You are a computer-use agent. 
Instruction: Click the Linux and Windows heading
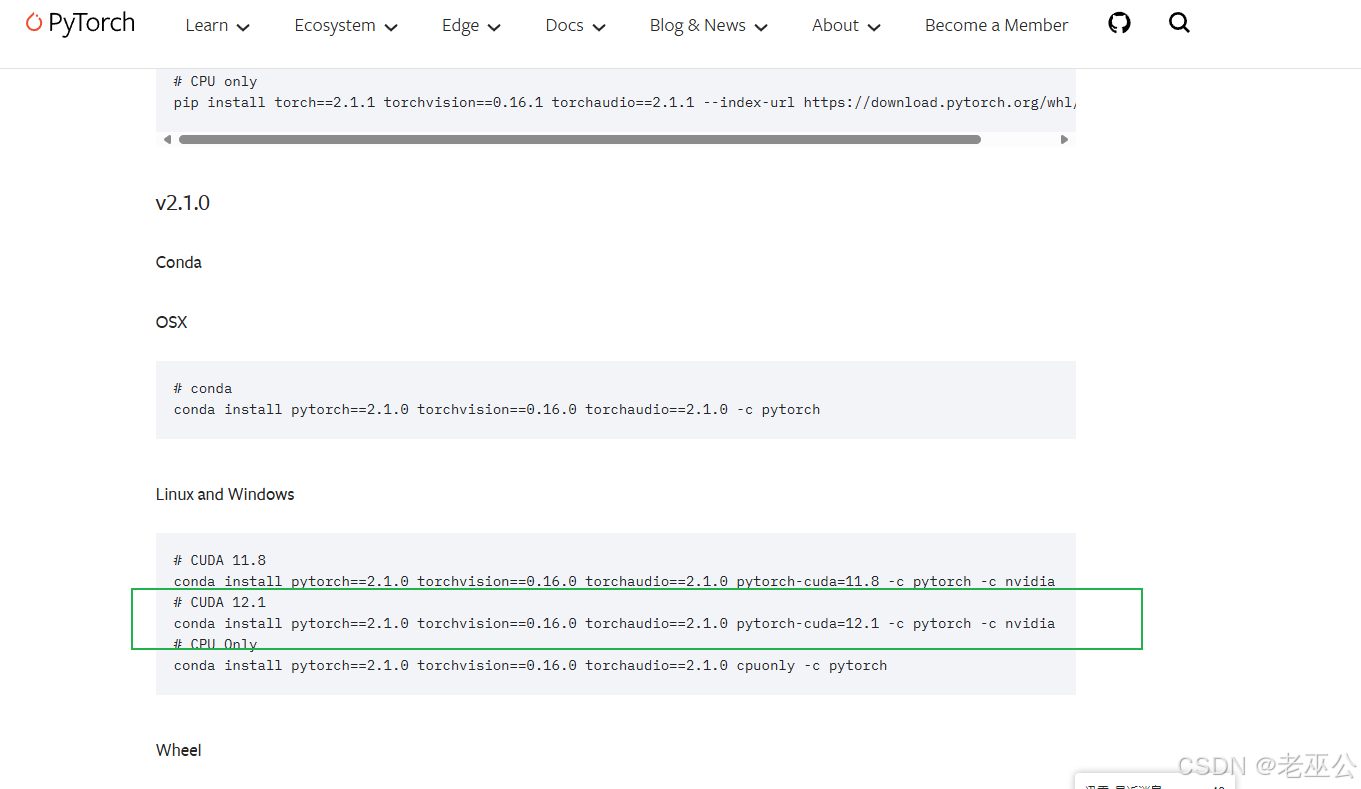tap(225, 494)
